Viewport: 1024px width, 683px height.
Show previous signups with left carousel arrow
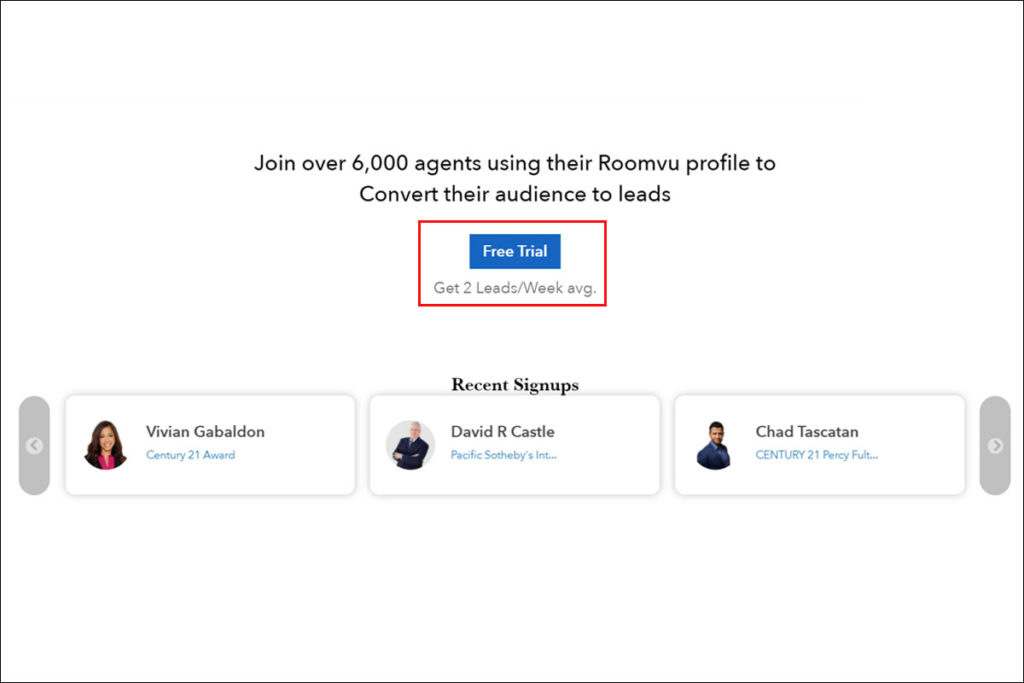[34, 445]
